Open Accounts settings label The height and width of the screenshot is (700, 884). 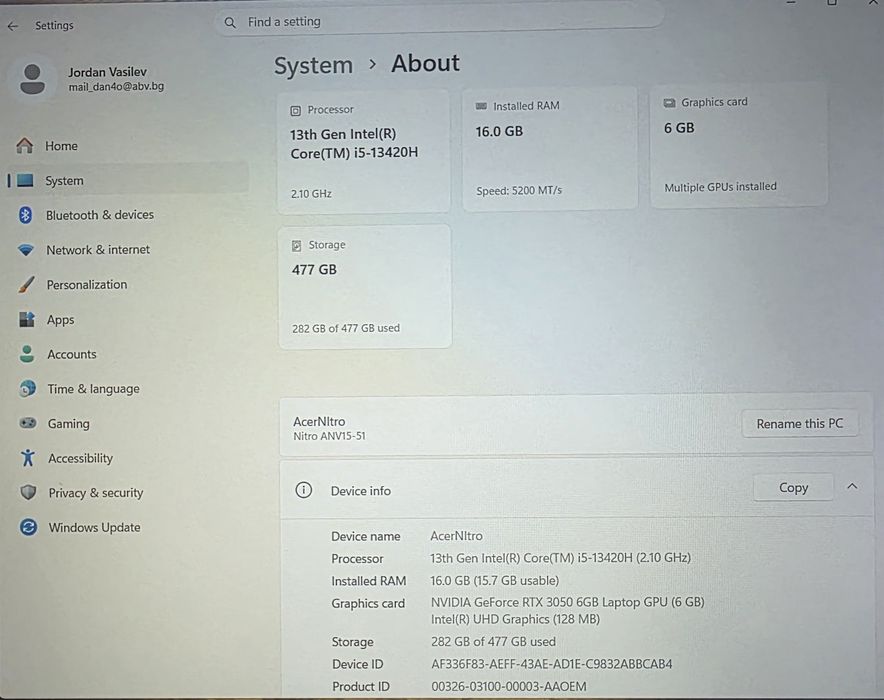(72, 354)
